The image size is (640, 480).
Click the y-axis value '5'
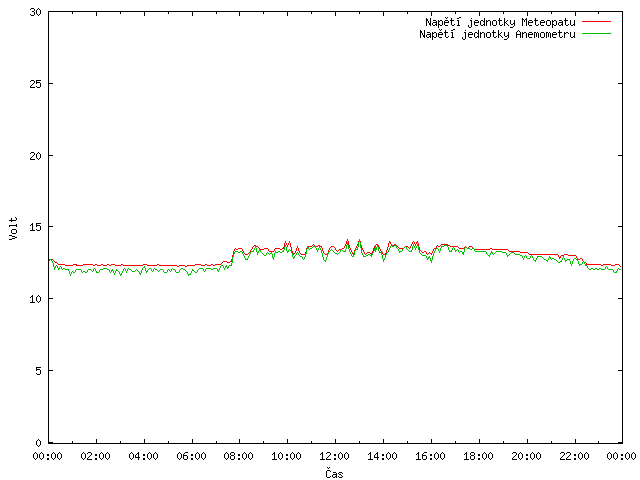pyautogui.click(x=38, y=371)
